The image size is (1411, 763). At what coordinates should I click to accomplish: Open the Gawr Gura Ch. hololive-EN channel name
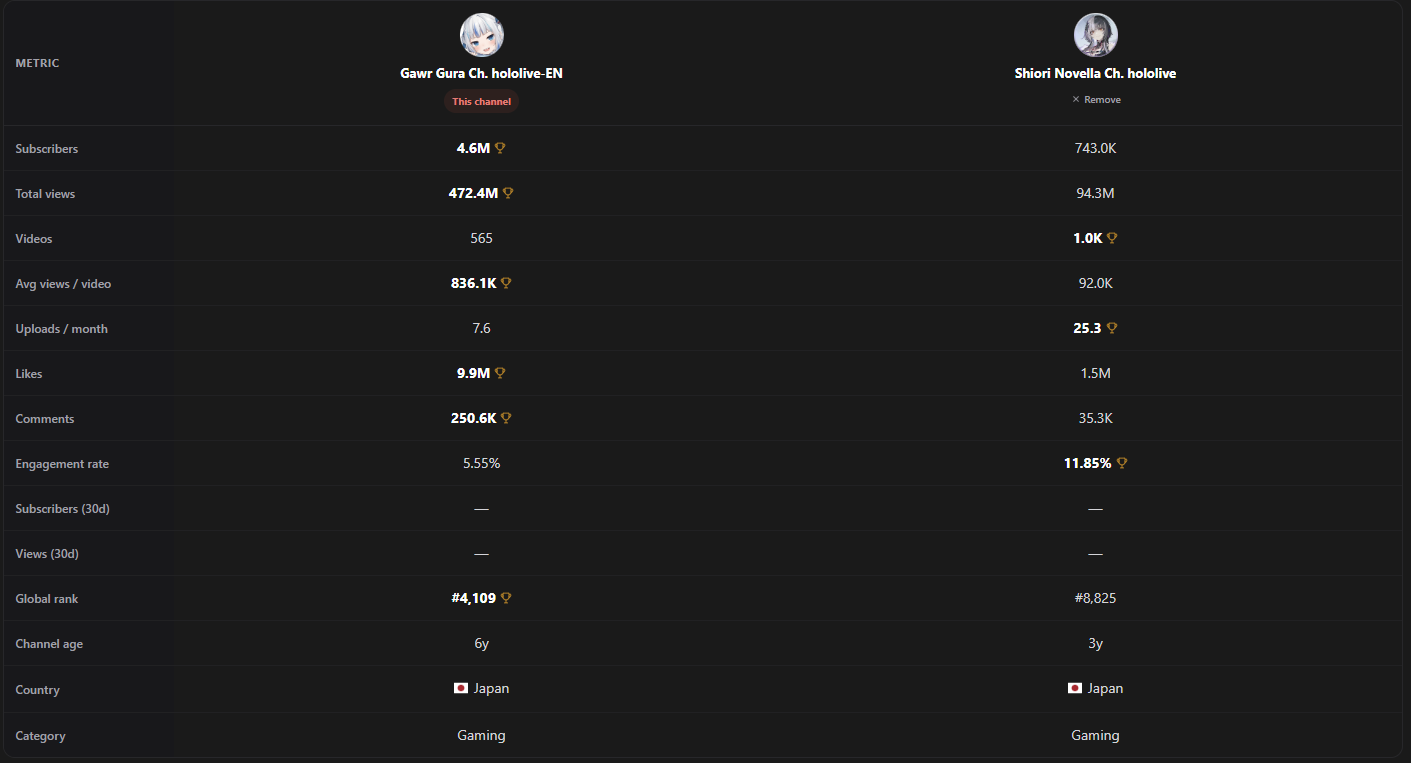tap(482, 74)
